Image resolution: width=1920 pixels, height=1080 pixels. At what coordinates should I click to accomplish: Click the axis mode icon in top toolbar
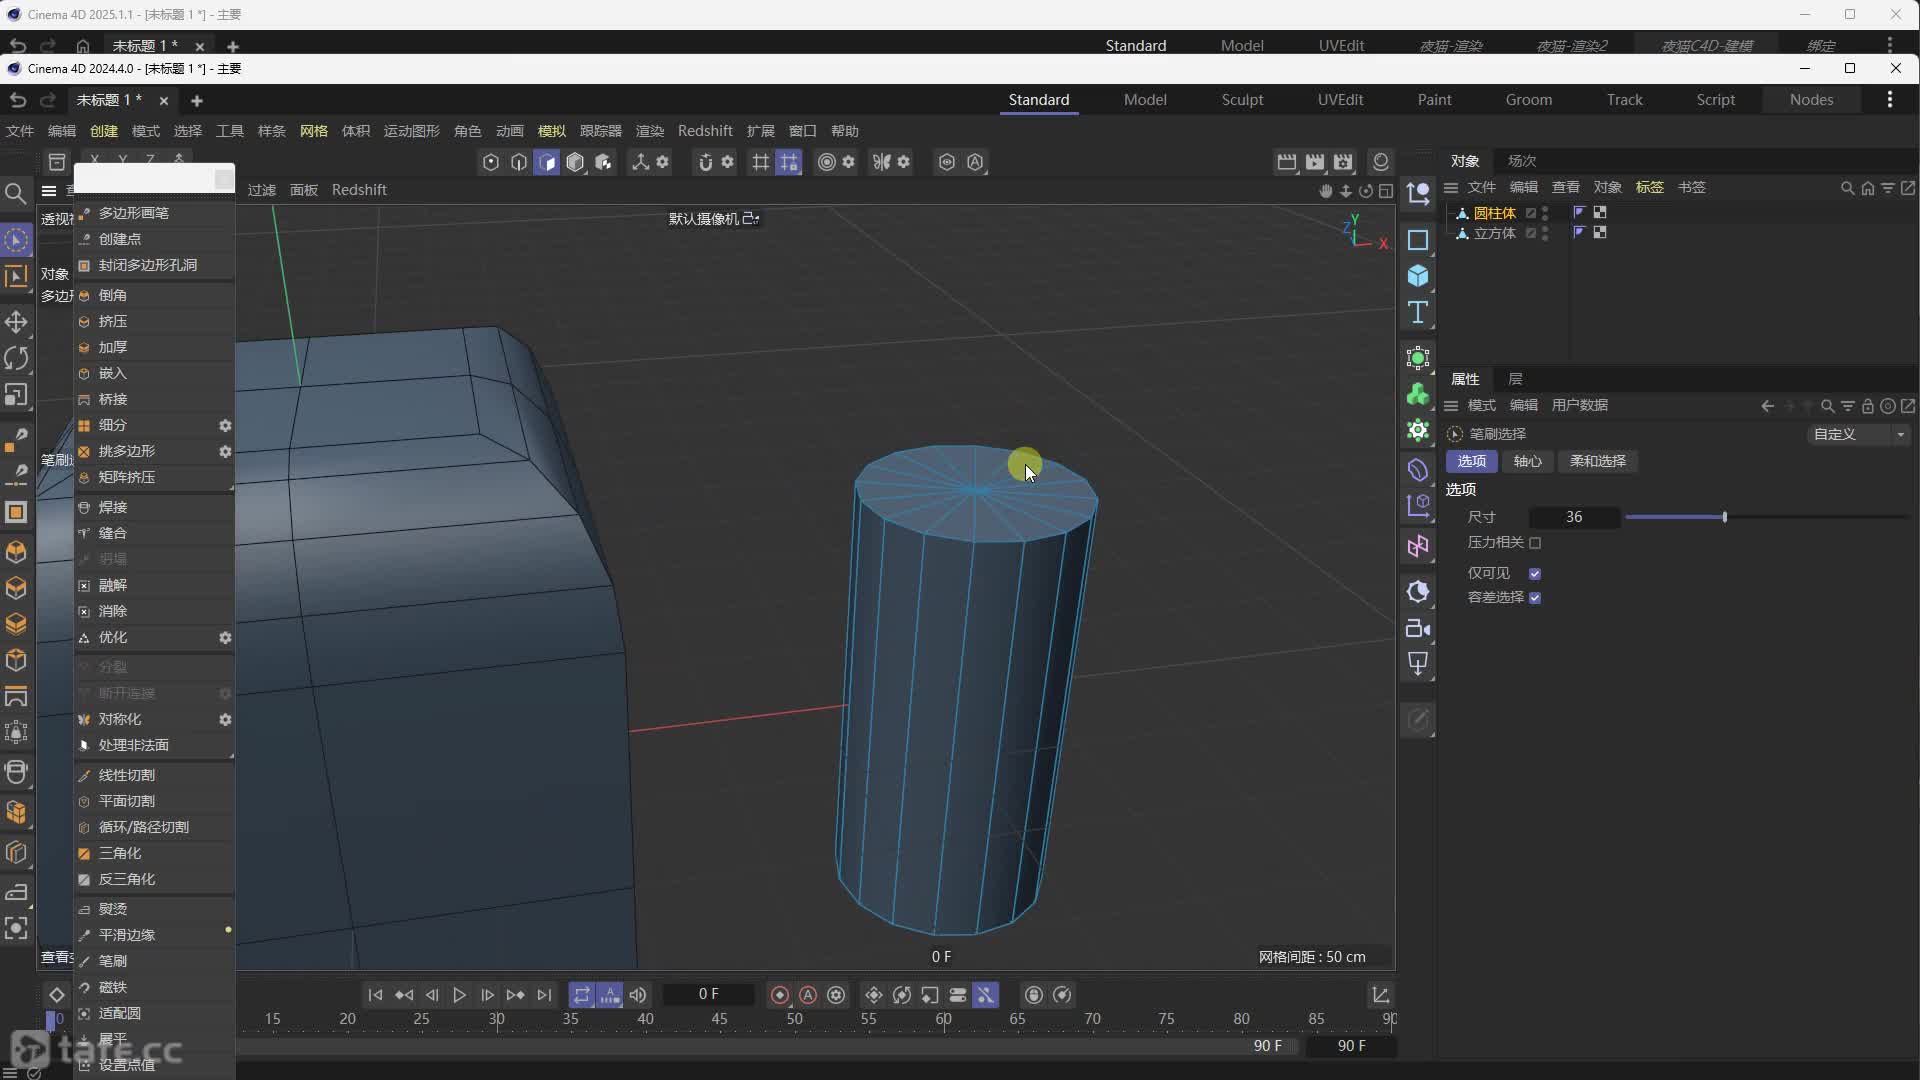point(640,162)
